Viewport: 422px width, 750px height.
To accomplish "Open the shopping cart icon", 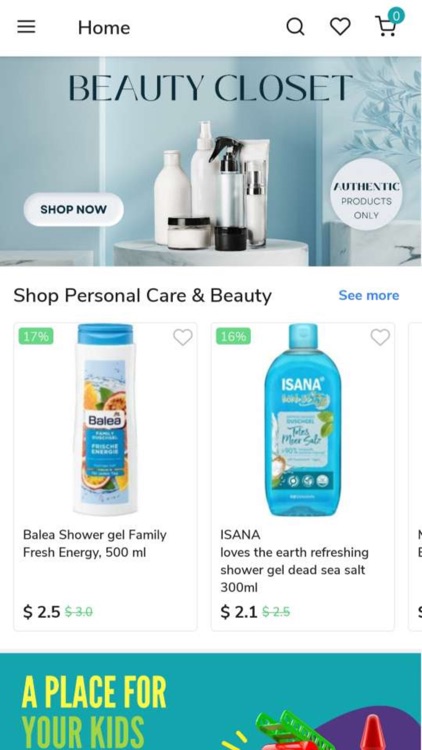I will (x=386, y=27).
